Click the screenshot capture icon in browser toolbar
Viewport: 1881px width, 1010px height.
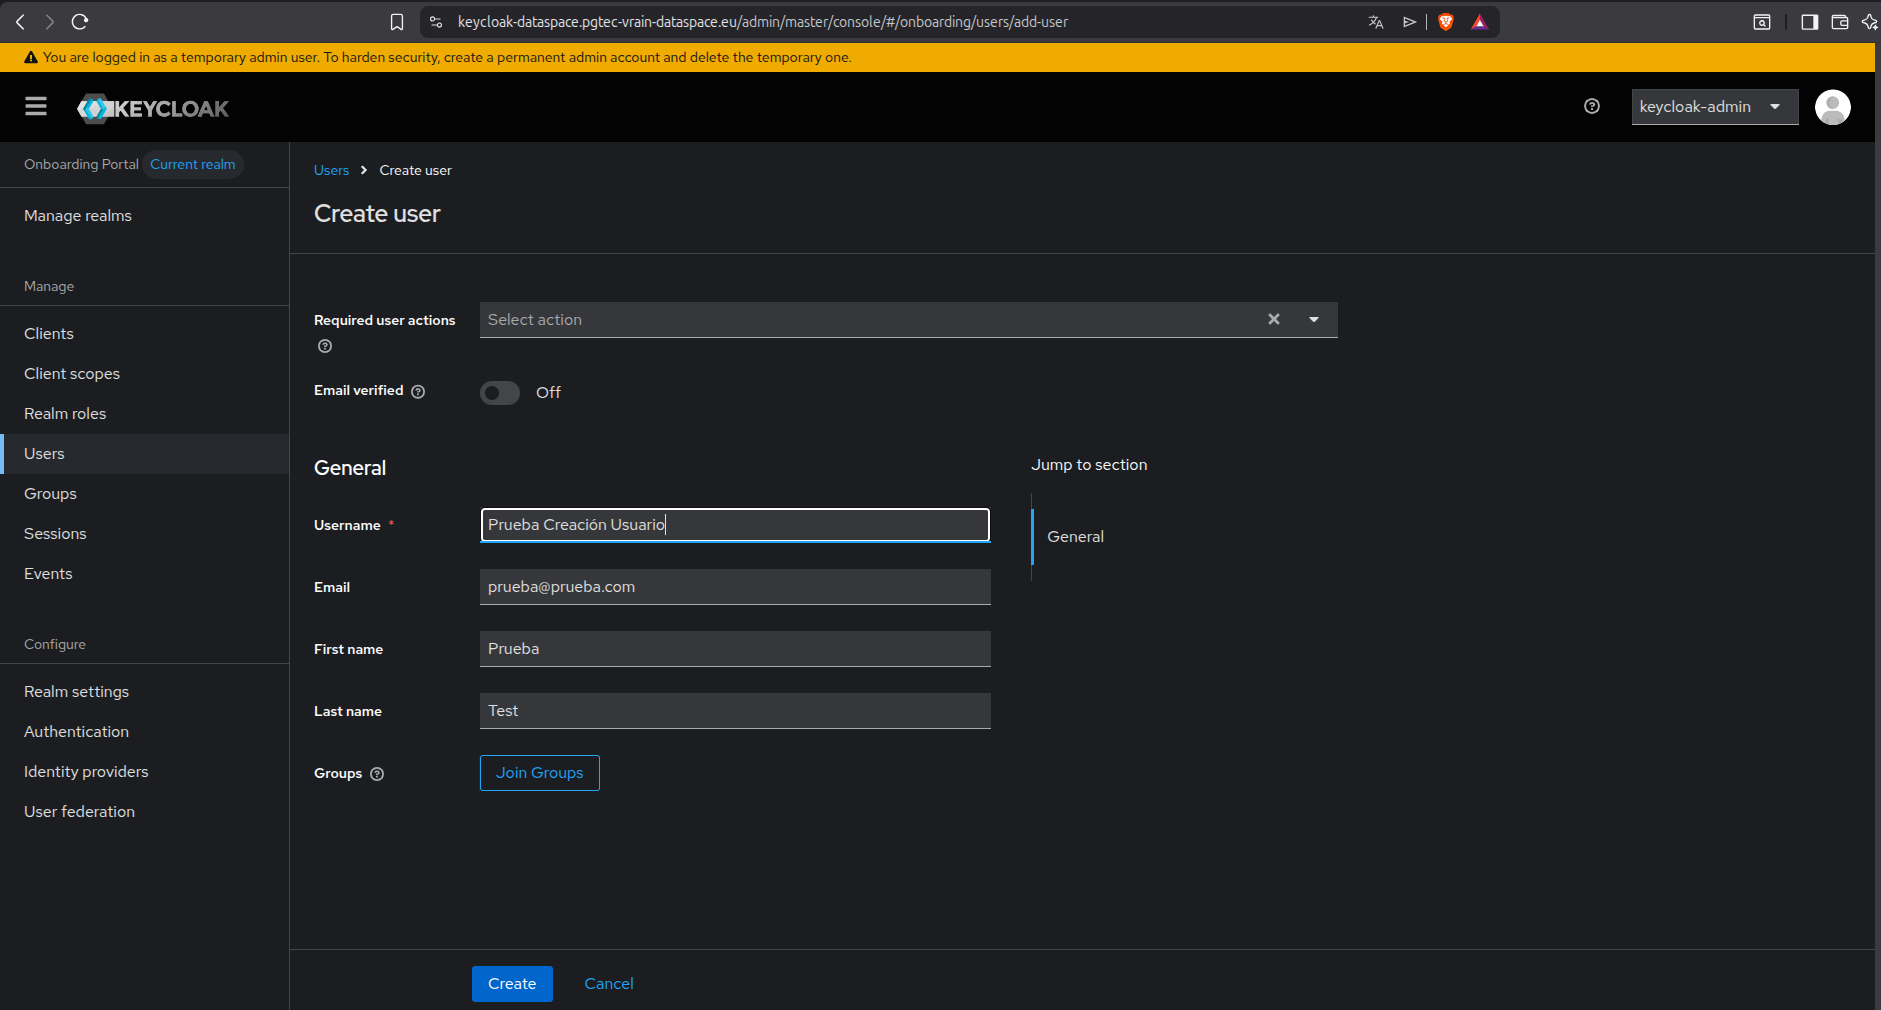(x=1762, y=22)
